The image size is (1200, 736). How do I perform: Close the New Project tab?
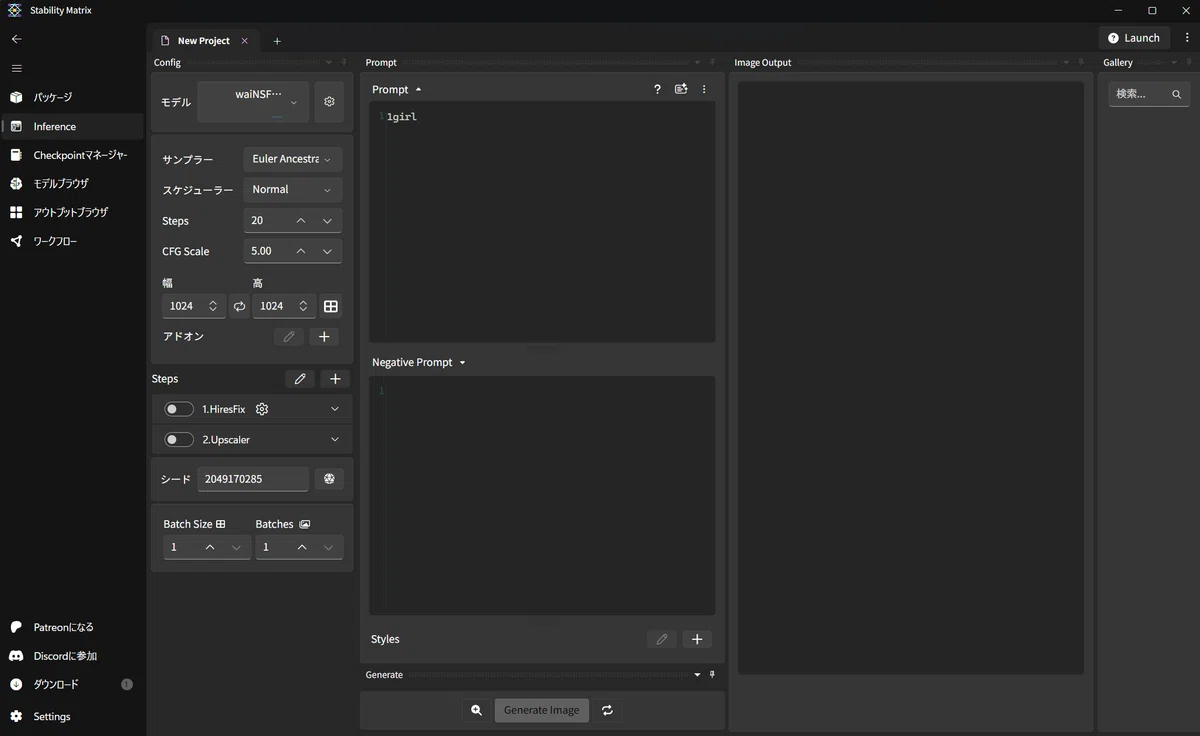tap(245, 41)
